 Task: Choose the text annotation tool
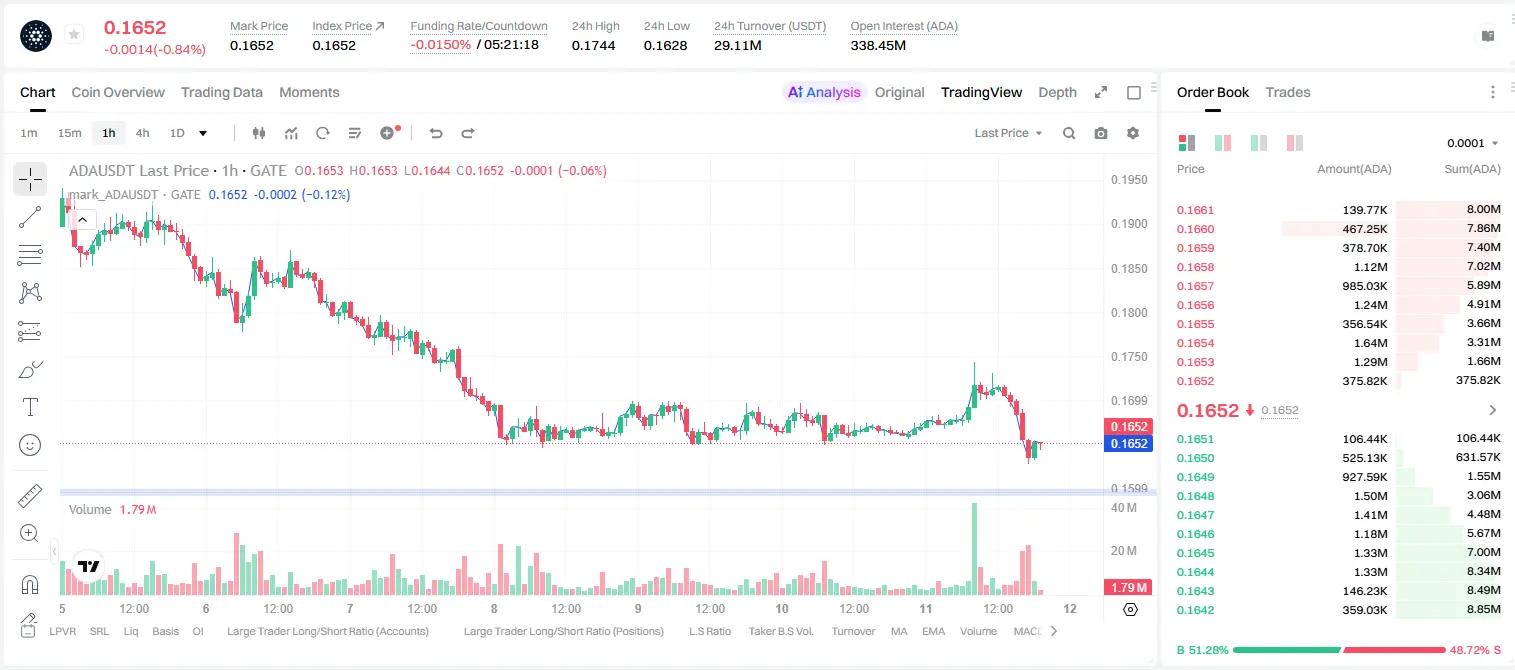30,407
